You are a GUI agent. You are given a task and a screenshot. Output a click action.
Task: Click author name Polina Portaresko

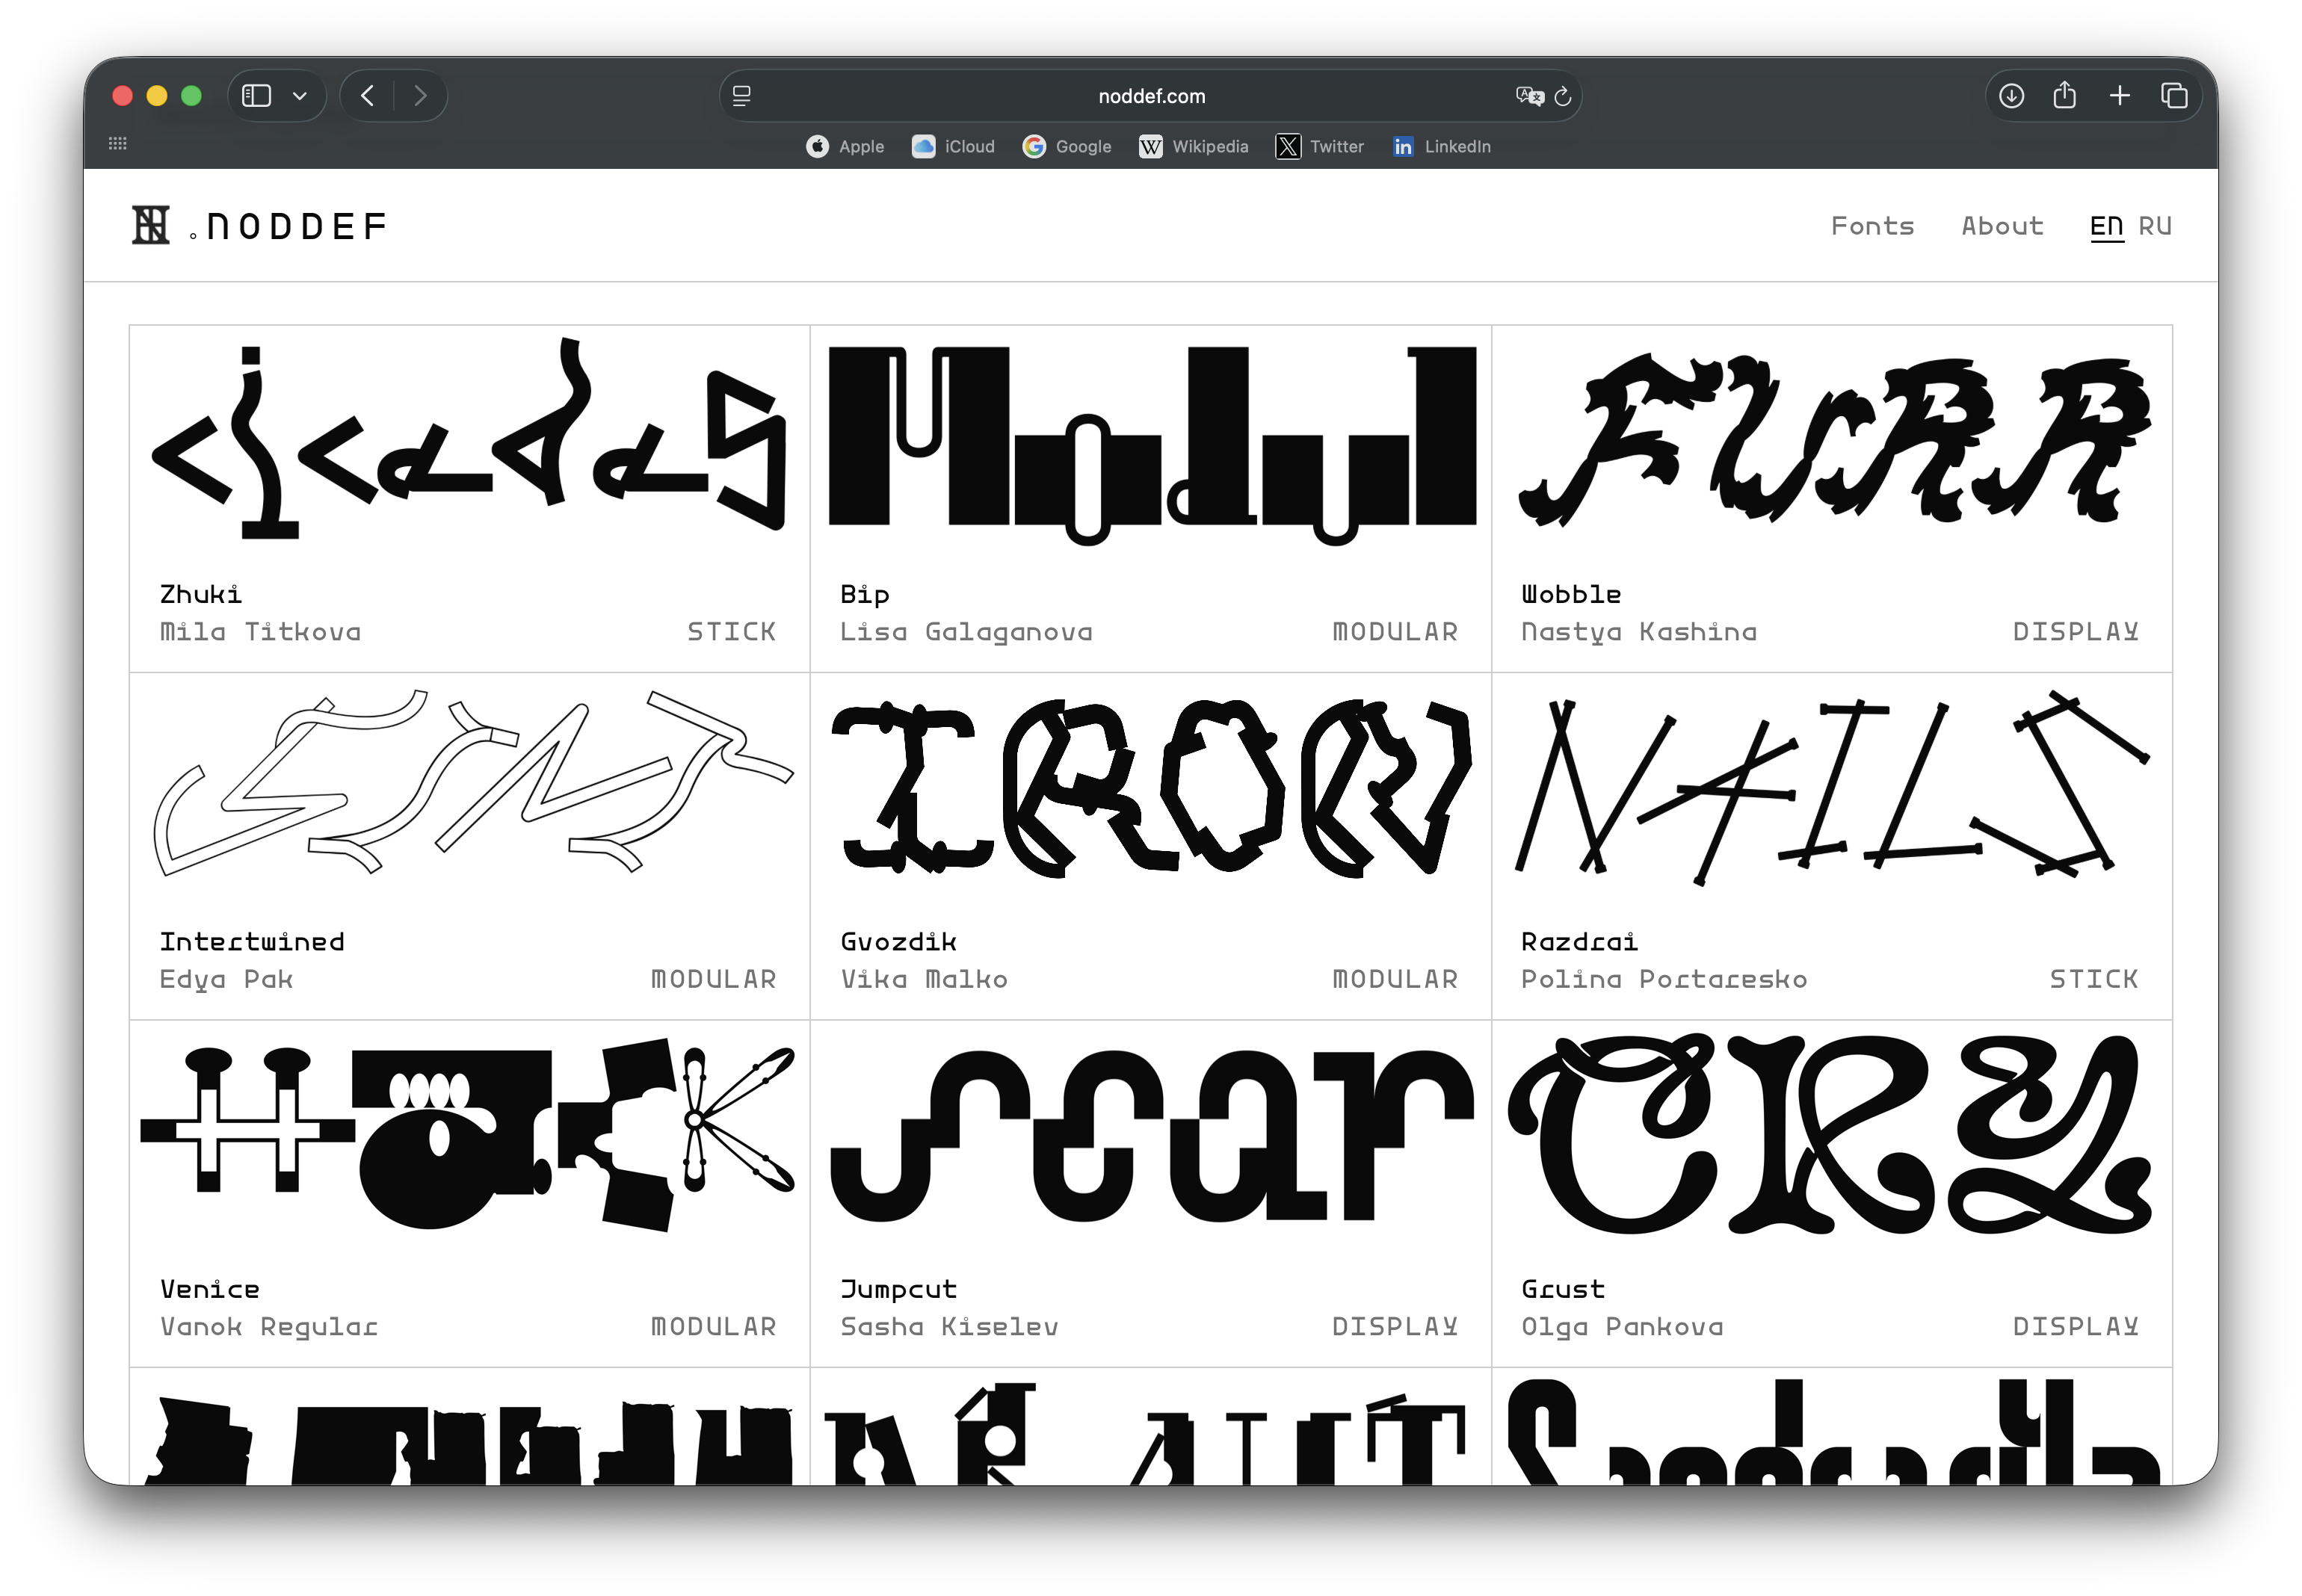point(1664,979)
